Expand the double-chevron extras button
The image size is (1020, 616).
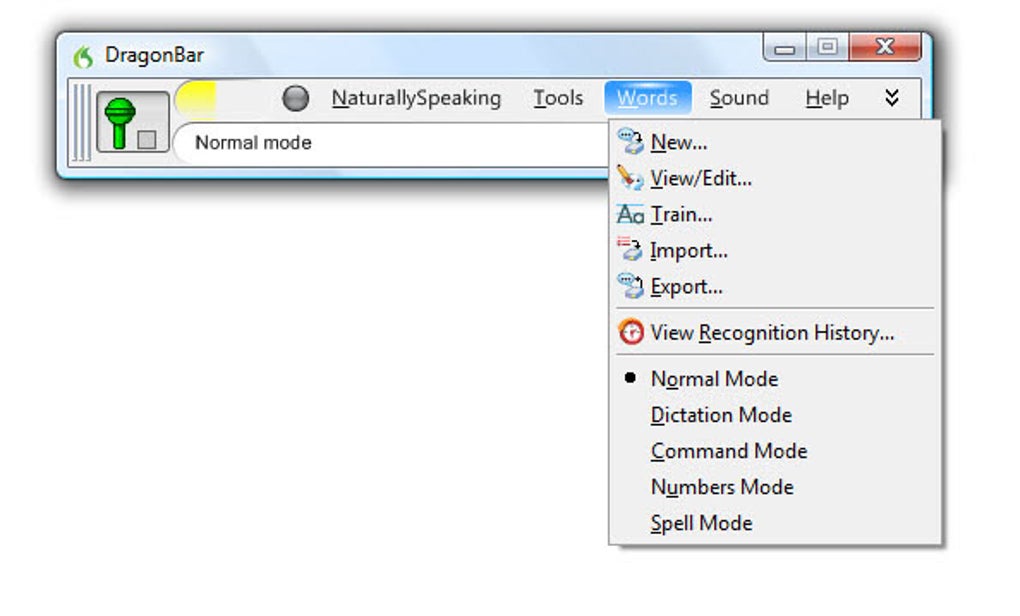pos(892,98)
